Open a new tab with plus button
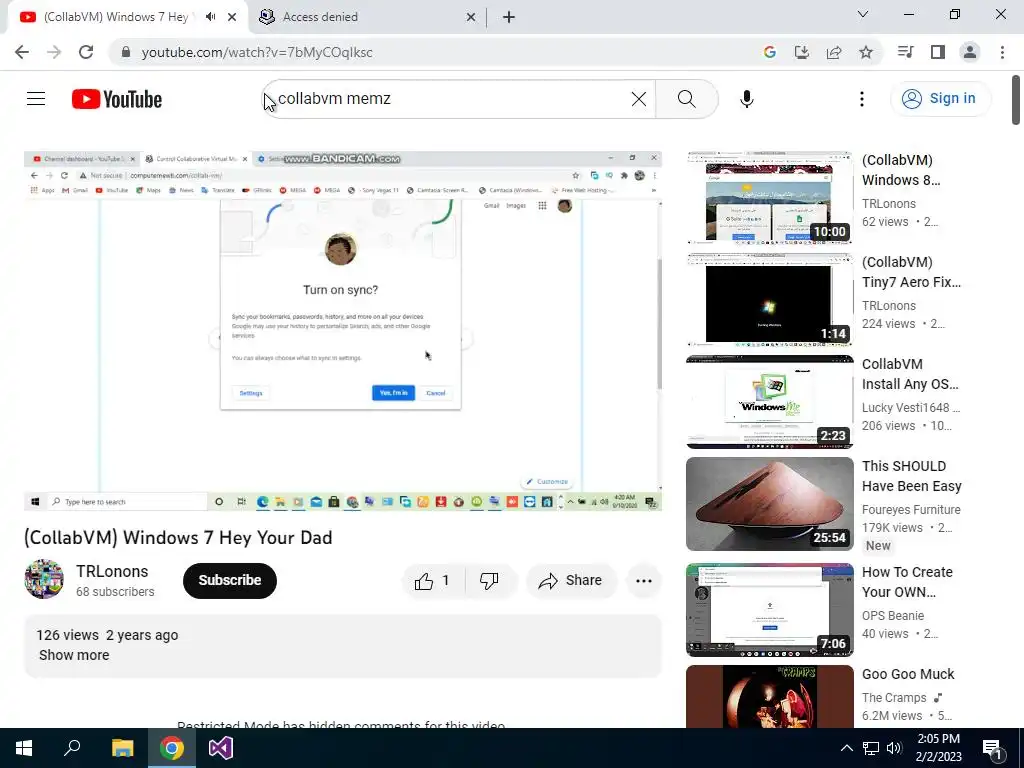The height and width of the screenshot is (768, 1024). click(509, 17)
